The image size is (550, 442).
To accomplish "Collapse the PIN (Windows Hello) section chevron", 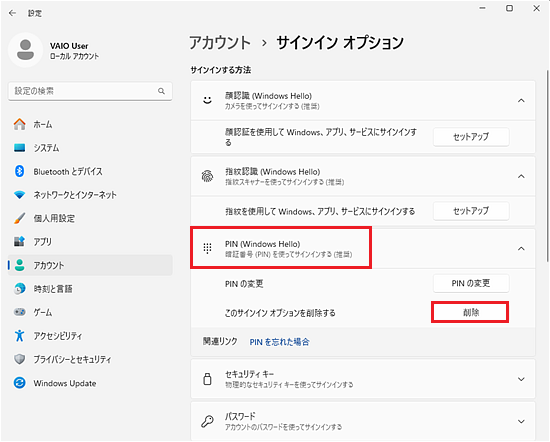I will coord(521,249).
